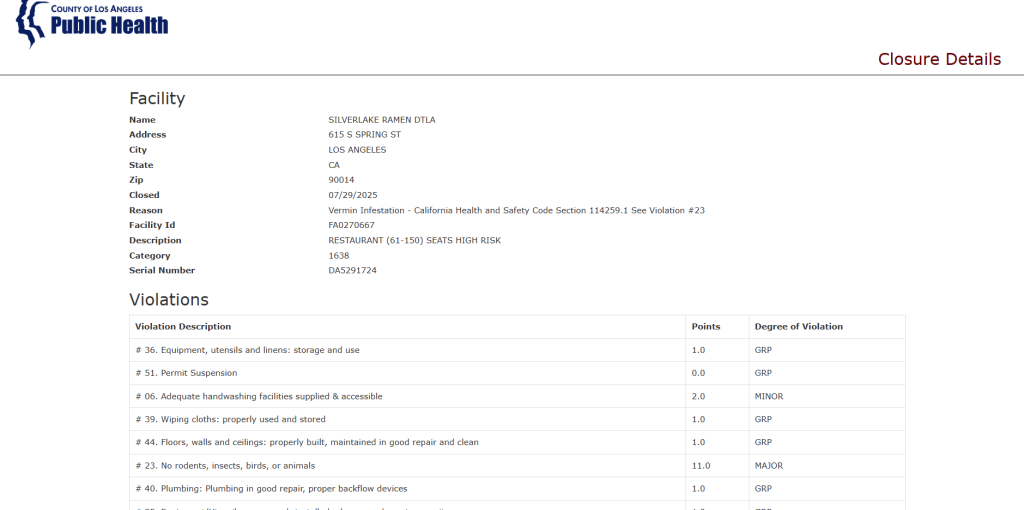Viewport: 1024px width, 510px height.
Task: Click violation # 44 Floors, walls and ceilings
Action: [307, 442]
